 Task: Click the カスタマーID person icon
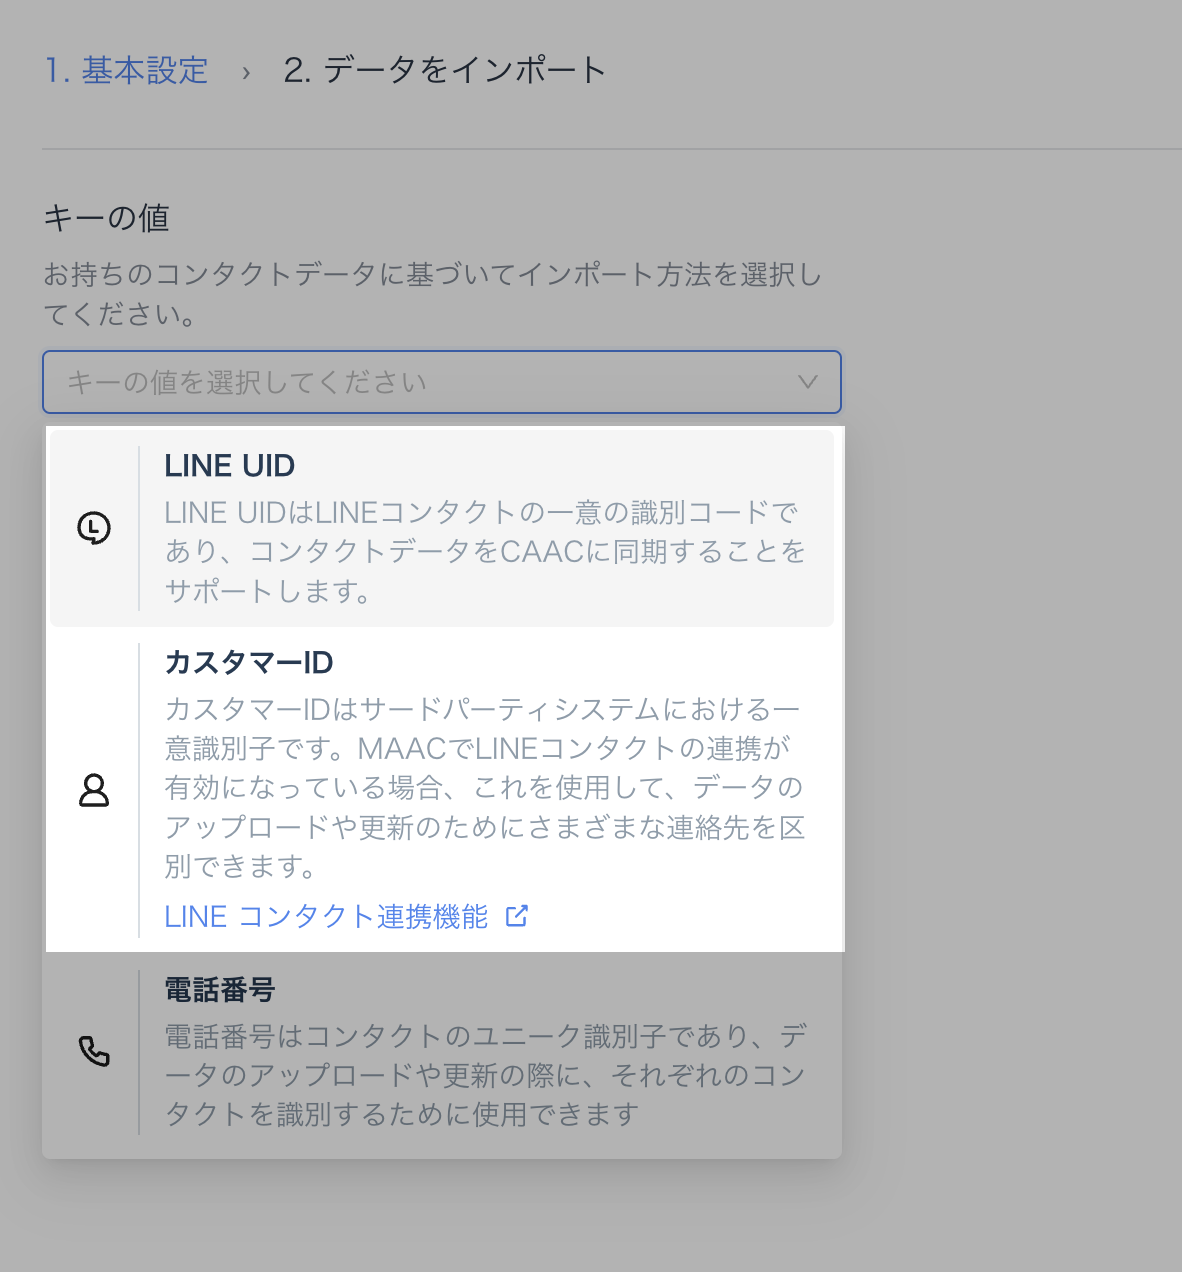pos(94,790)
